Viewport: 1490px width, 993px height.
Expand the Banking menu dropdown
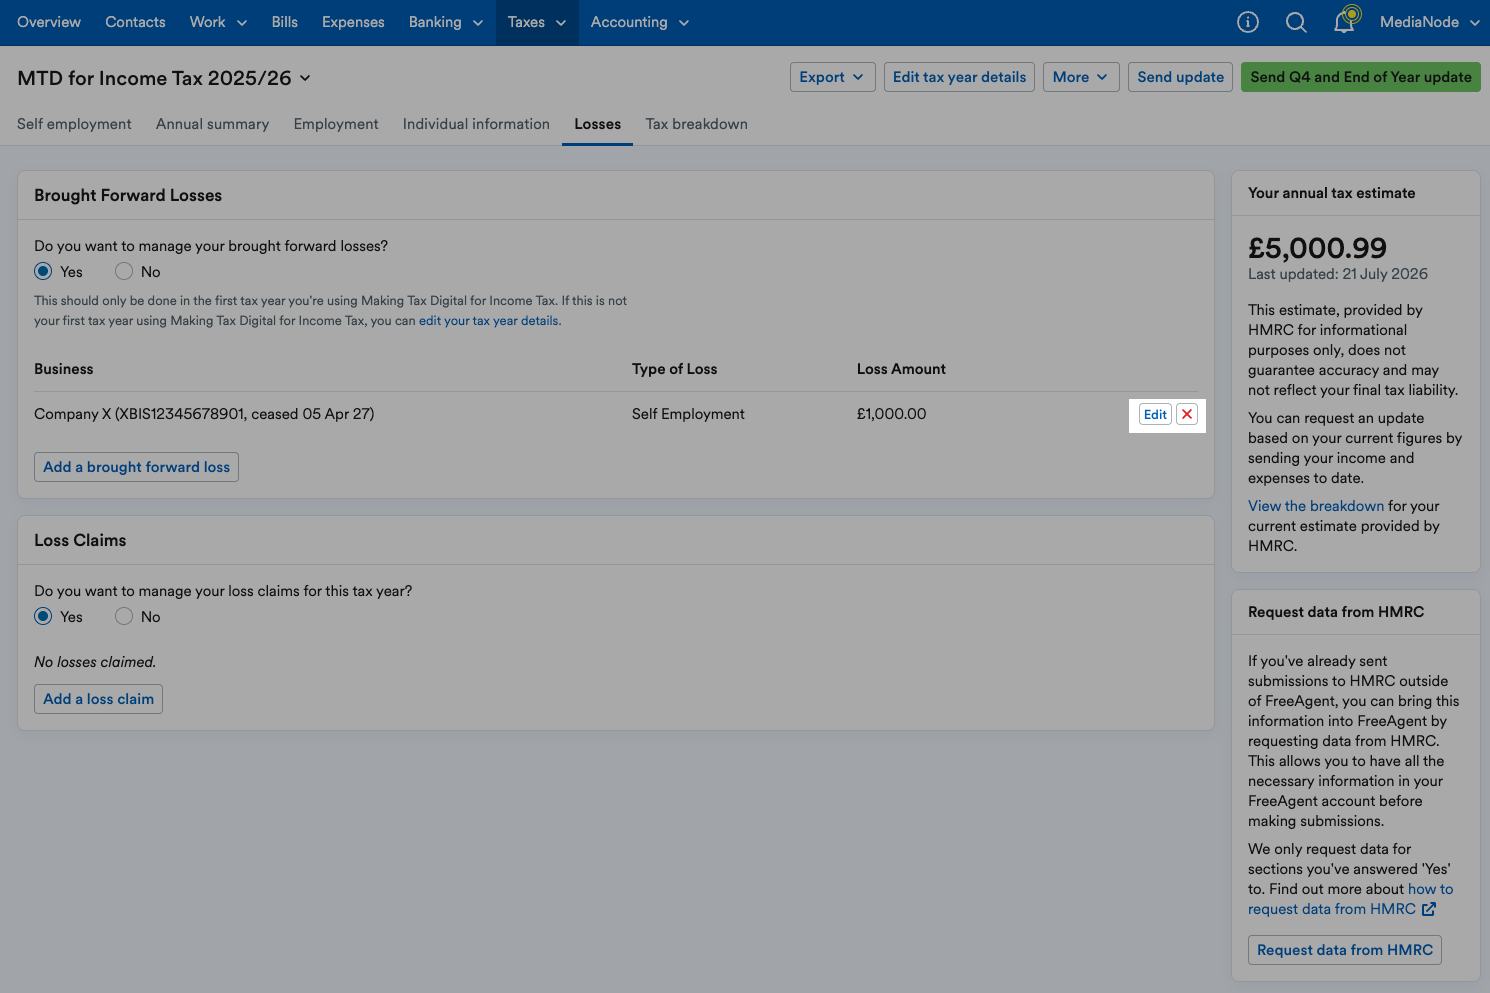pos(445,22)
